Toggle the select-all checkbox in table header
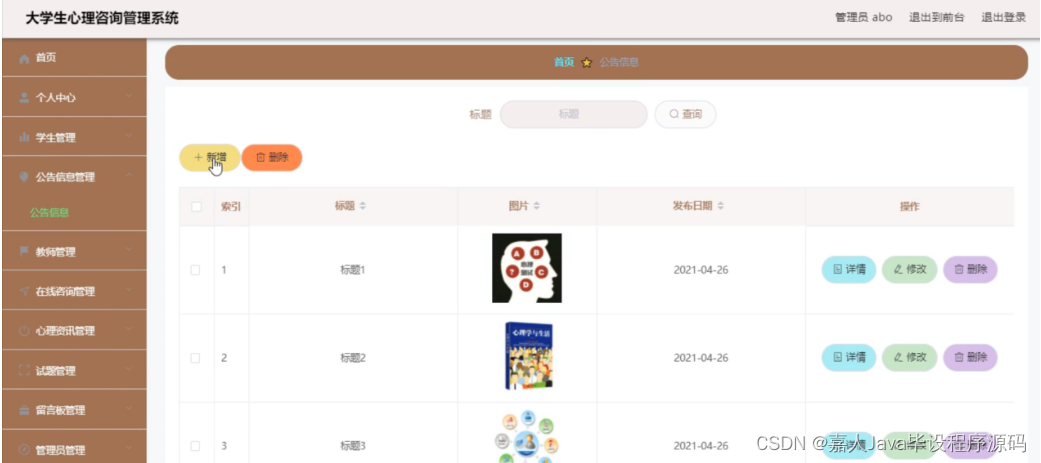 197,207
